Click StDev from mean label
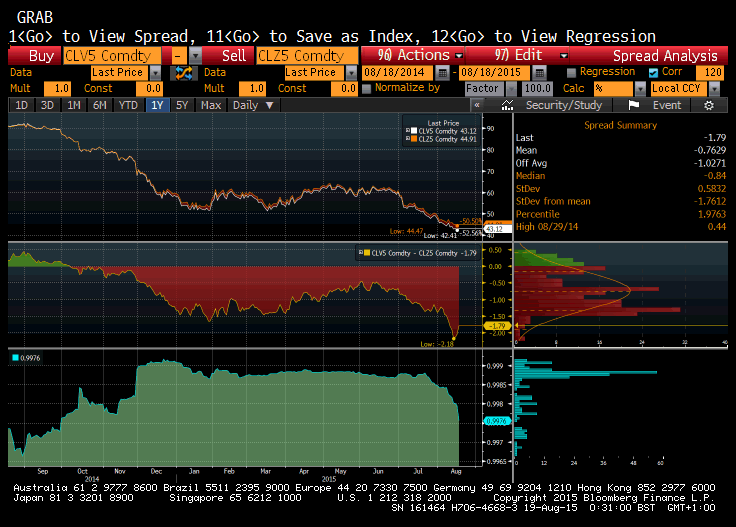The height and width of the screenshot is (527, 736). tap(553, 201)
